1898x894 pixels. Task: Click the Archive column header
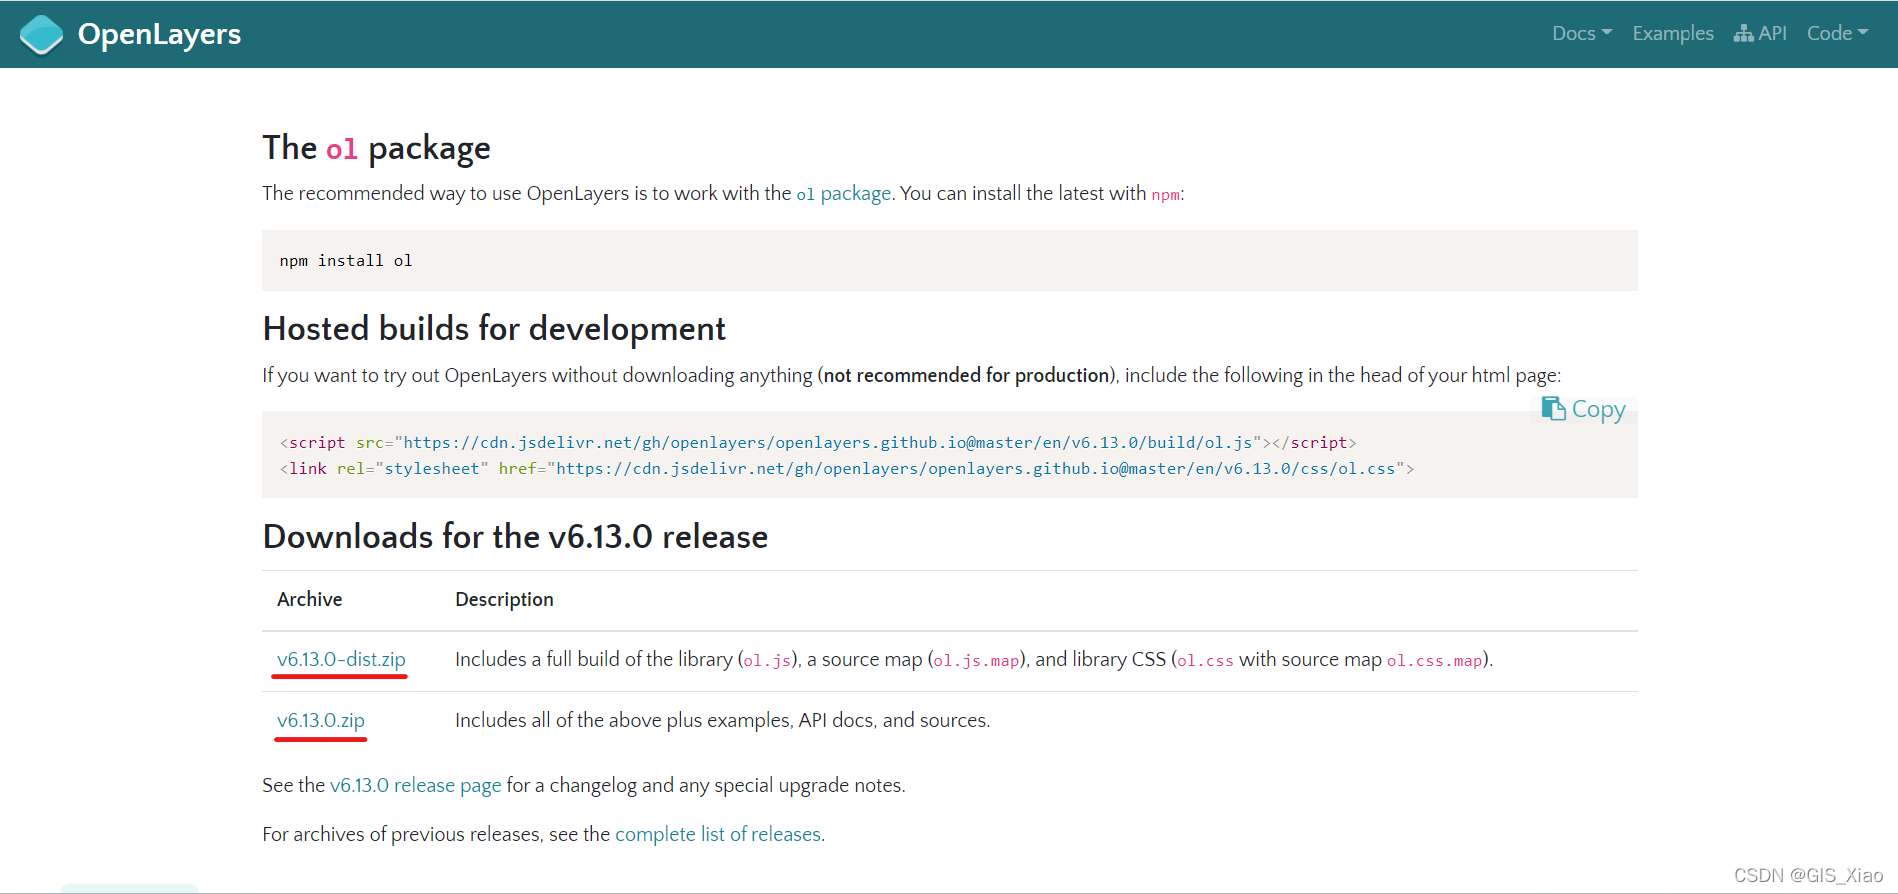310,599
